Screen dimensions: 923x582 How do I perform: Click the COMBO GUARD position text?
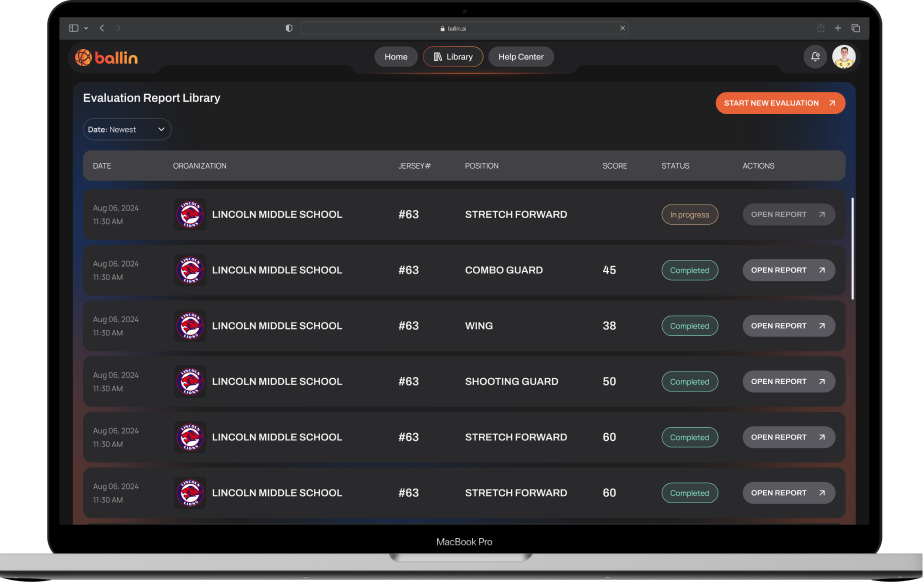(x=504, y=270)
